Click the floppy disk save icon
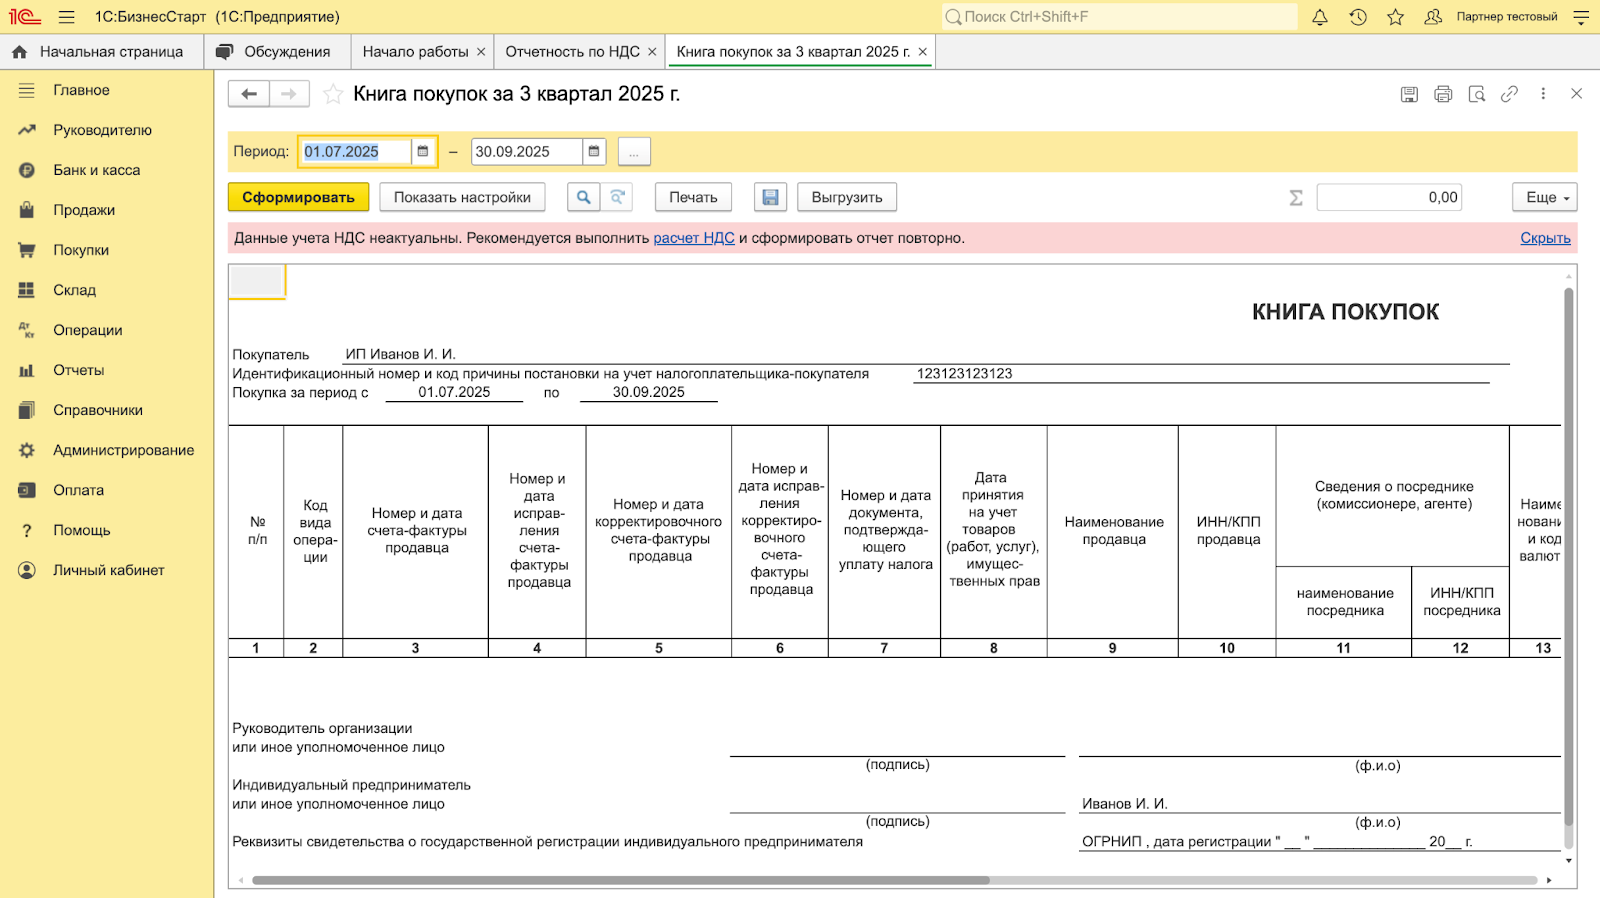1600x898 pixels. coord(770,197)
